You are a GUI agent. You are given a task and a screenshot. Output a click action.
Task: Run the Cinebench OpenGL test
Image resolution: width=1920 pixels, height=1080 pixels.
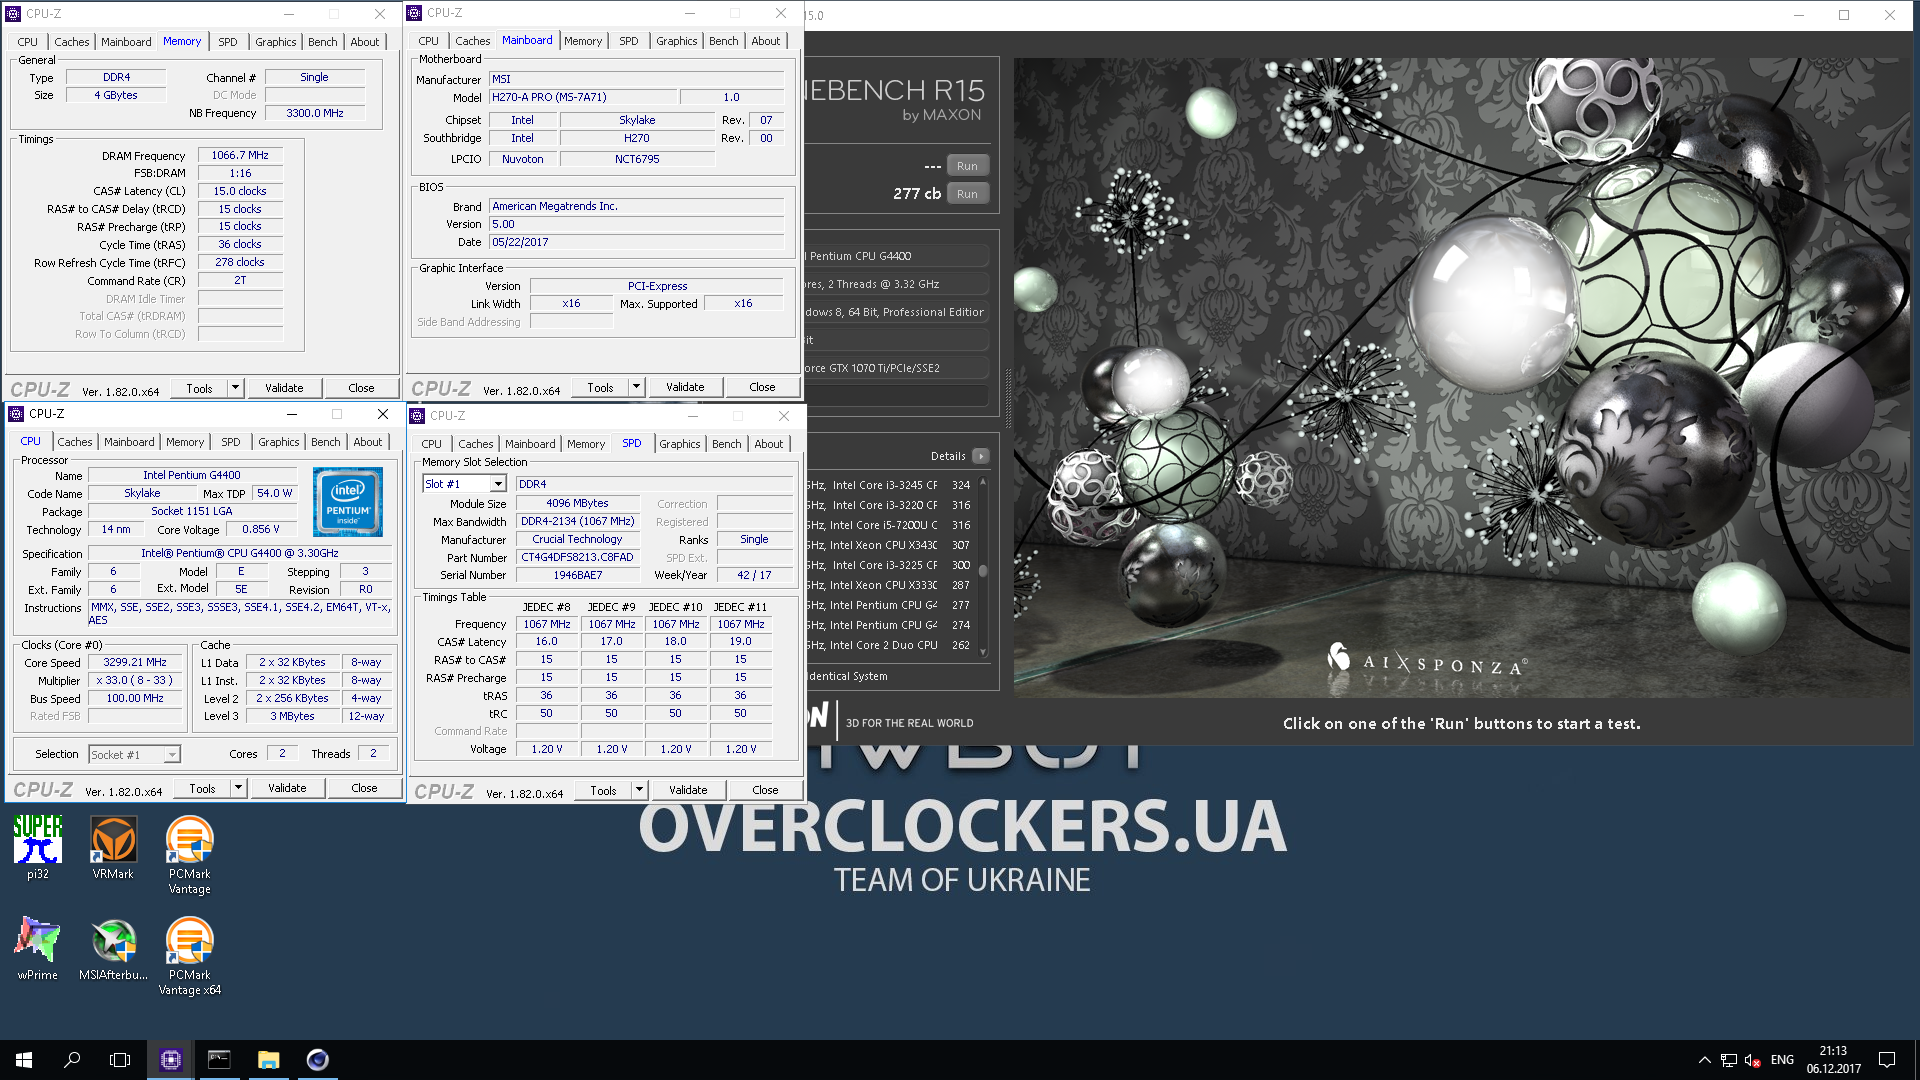[967, 166]
